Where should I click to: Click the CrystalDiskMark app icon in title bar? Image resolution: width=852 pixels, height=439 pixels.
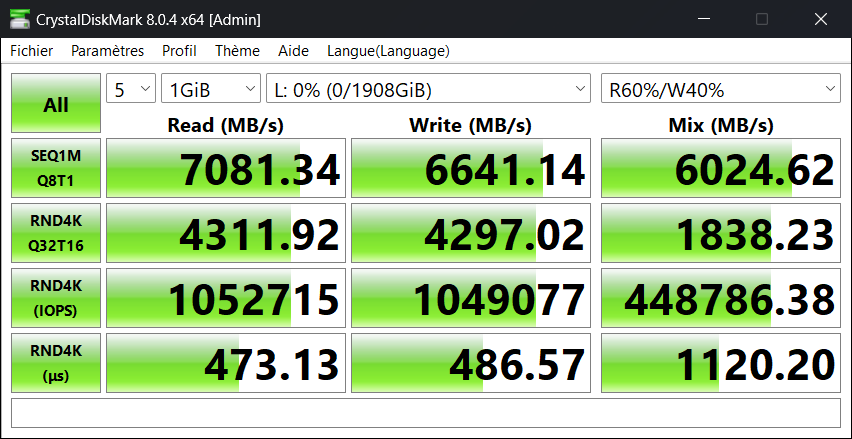pyautogui.click(x=18, y=19)
